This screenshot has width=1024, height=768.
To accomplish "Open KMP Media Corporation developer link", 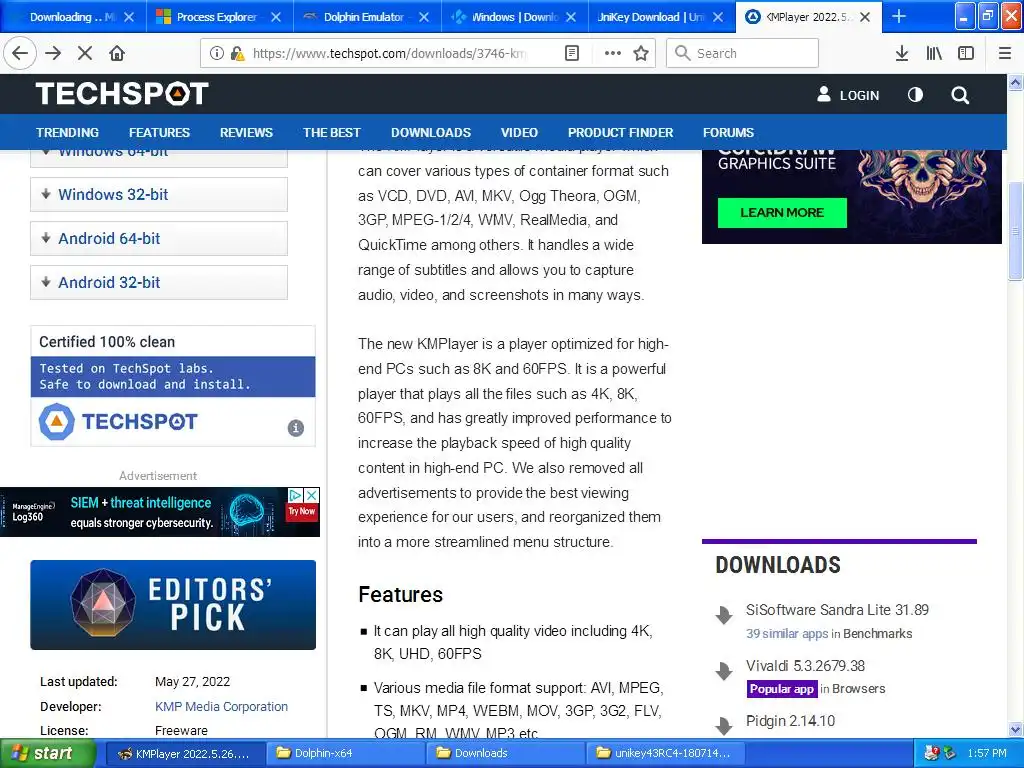I will [221, 707].
